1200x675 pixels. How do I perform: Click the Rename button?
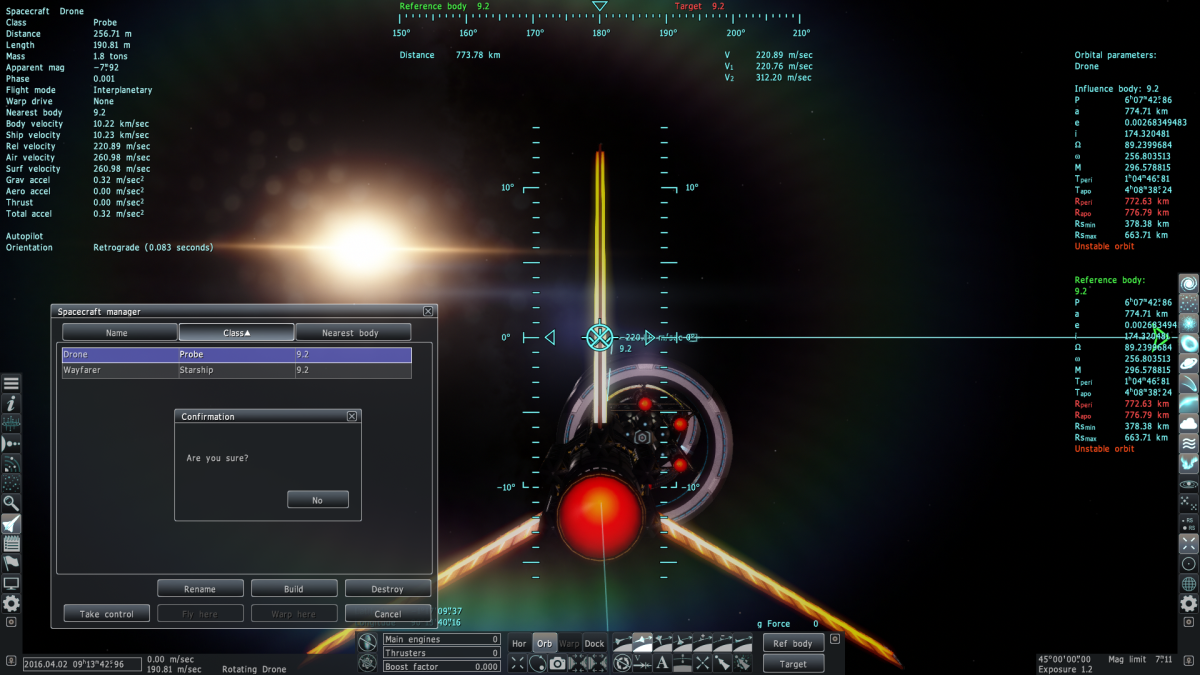coord(200,589)
